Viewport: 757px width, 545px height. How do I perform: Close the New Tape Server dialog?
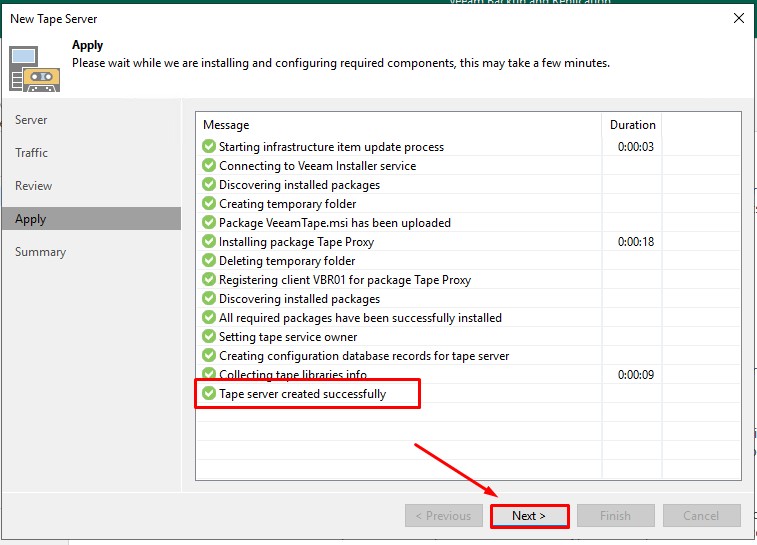point(738,18)
